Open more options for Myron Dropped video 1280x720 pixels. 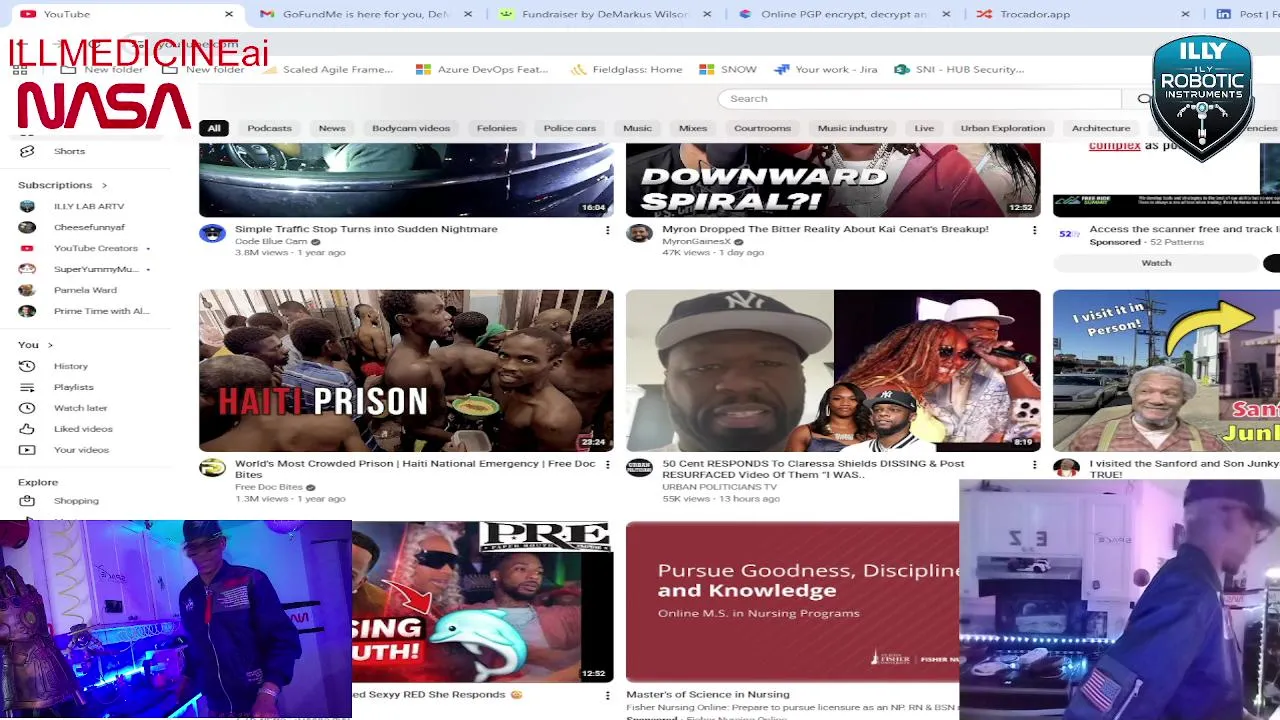[x=1034, y=230]
